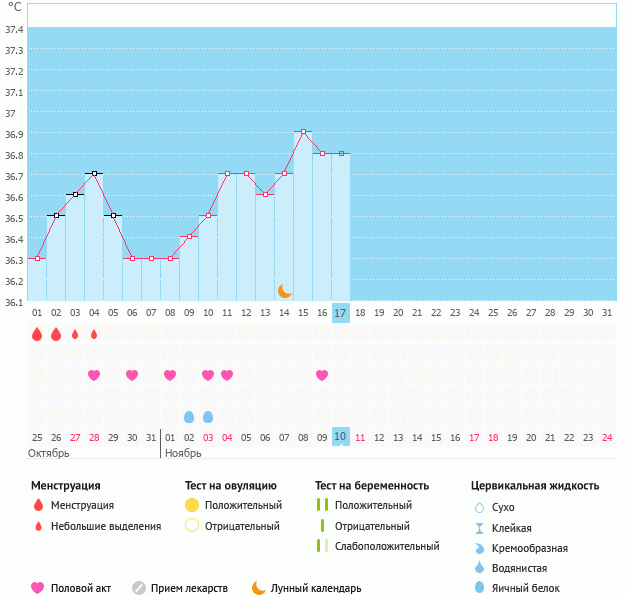Click the pink heart beside 'Половой акт'
Screen dimensions: 626x595
(x=38, y=588)
